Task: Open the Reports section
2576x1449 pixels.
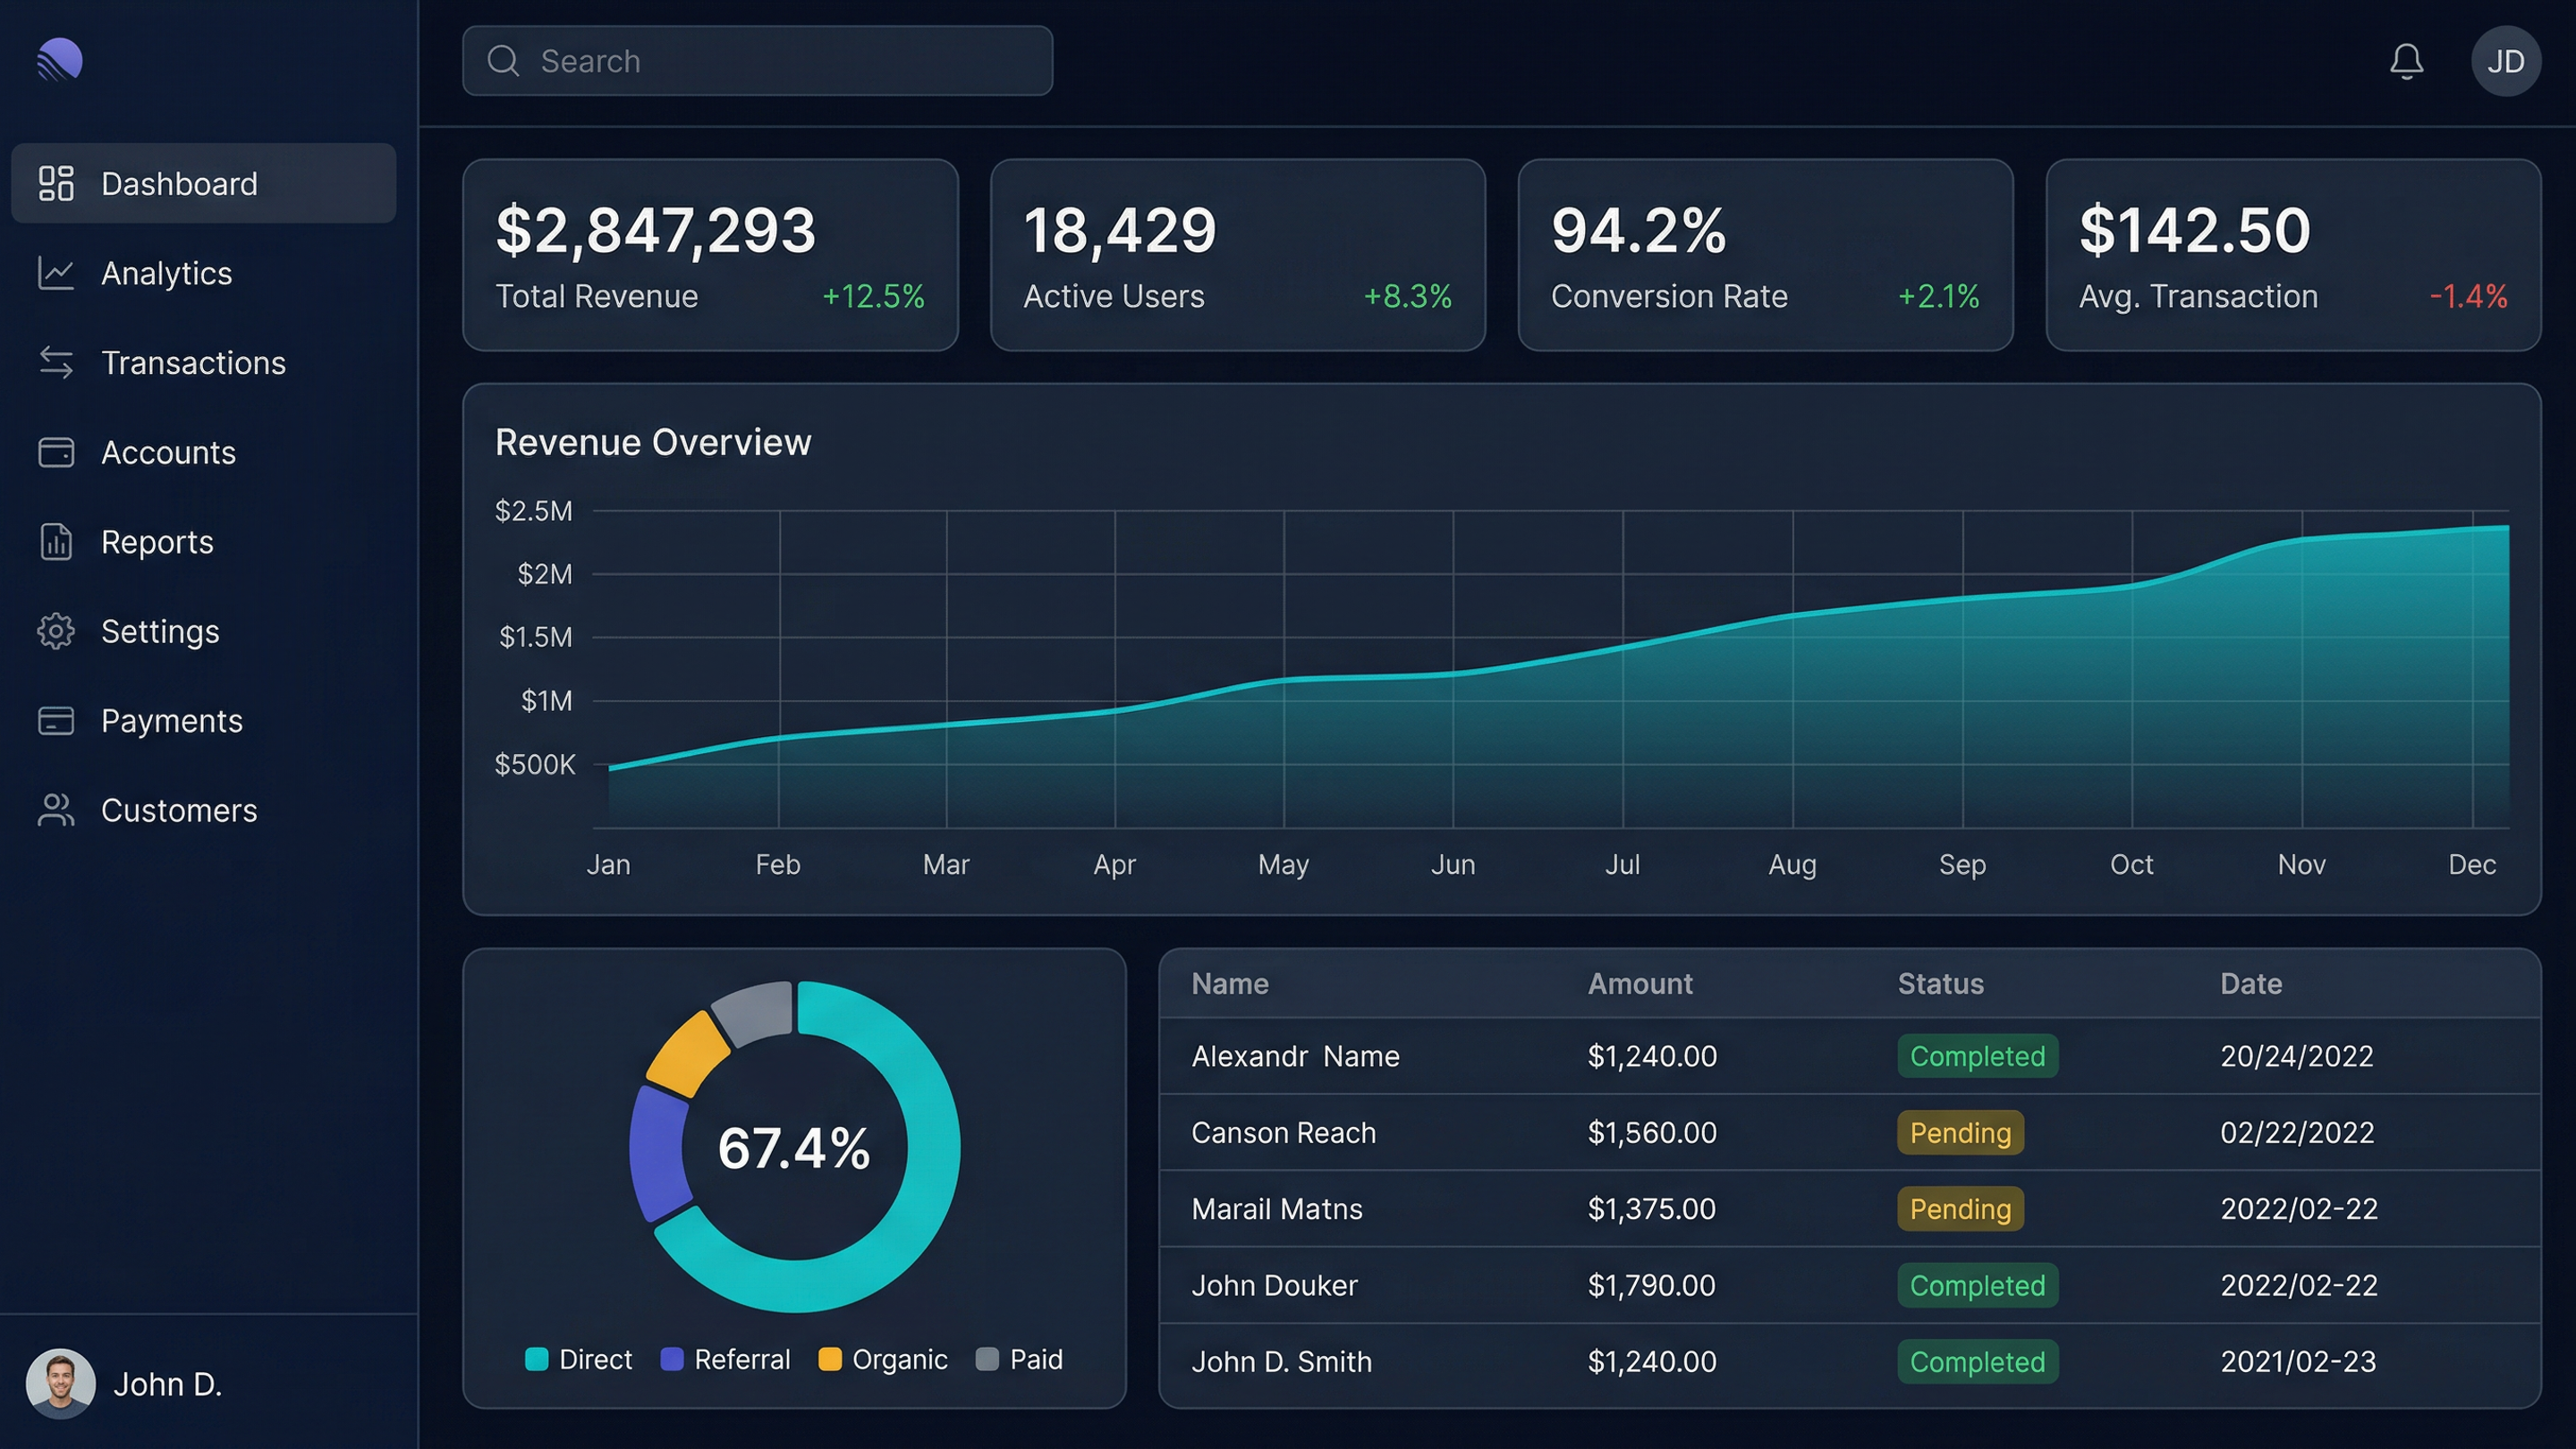Action: [x=204, y=542]
